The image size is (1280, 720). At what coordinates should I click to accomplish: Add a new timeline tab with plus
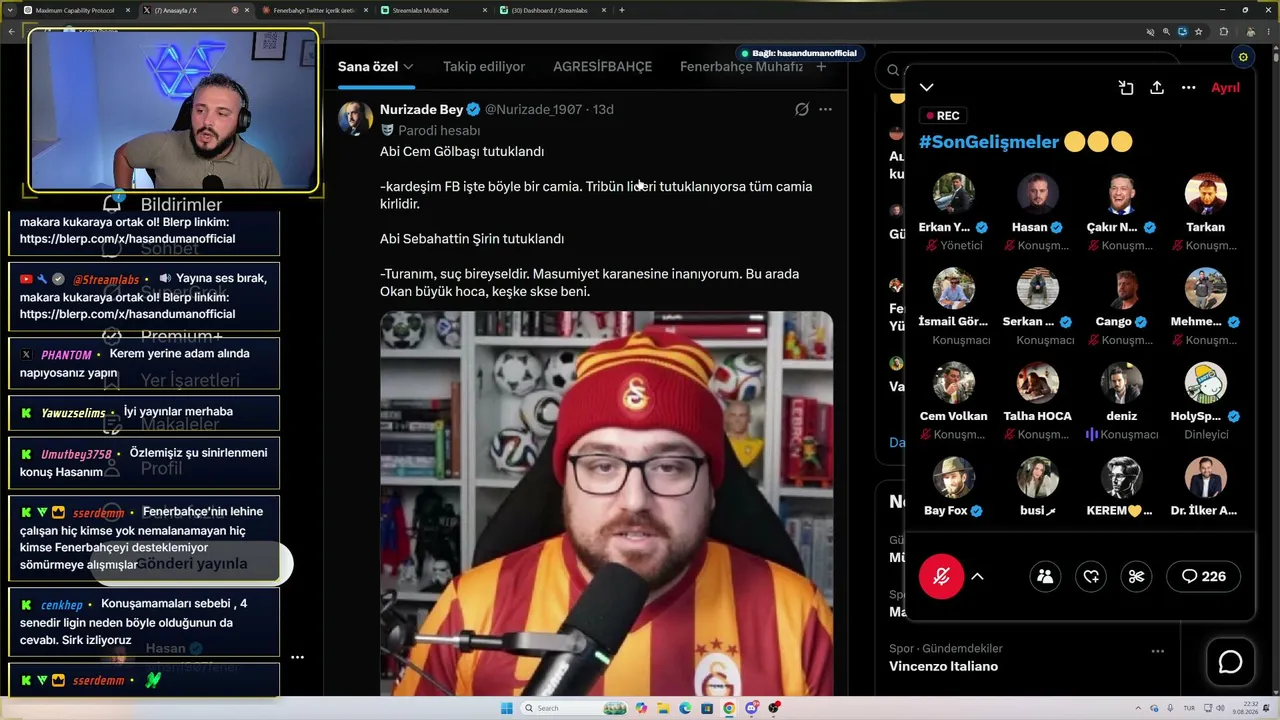coord(821,67)
